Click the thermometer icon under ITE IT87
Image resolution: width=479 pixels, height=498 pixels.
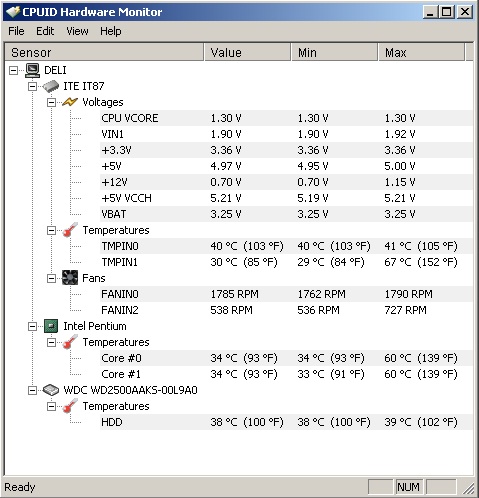70,230
